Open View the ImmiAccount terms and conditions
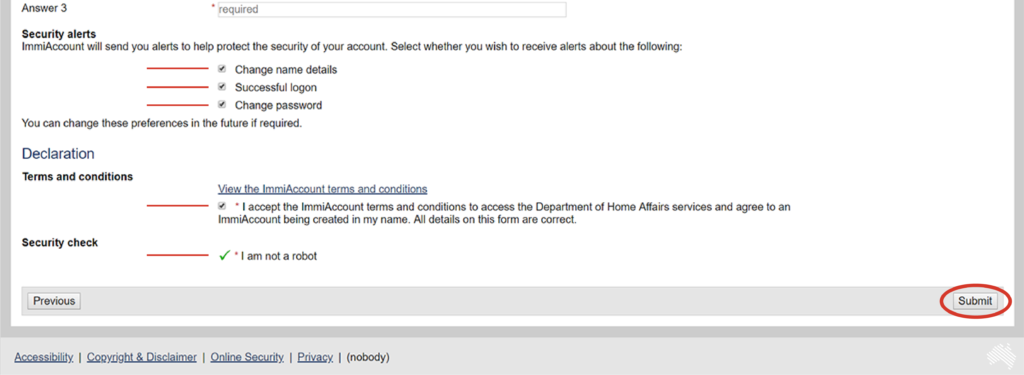 (x=323, y=189)
